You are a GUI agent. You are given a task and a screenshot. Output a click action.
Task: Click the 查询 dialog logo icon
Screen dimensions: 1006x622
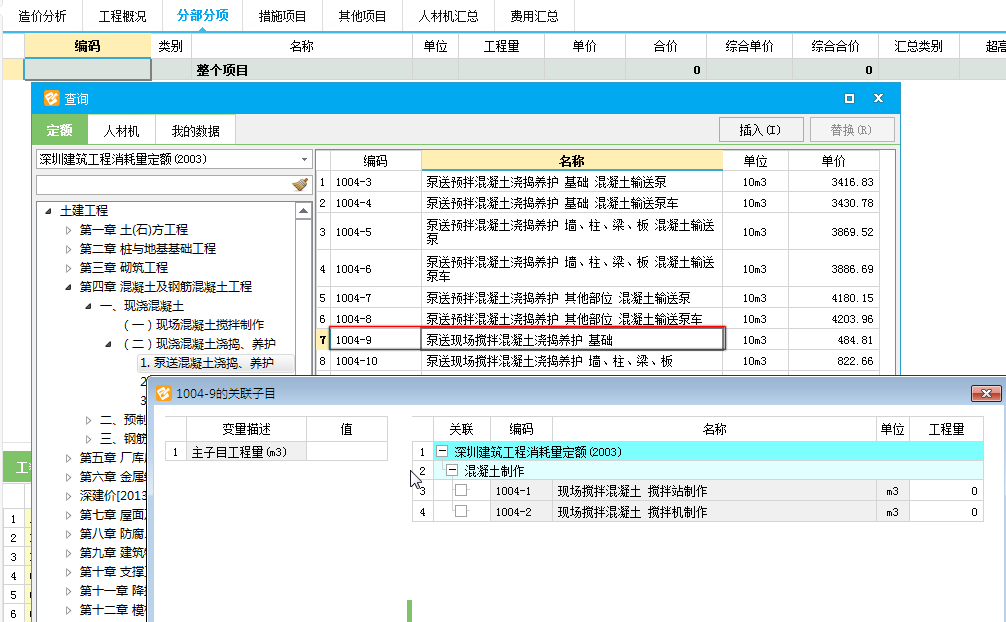(x=51, y=98)
